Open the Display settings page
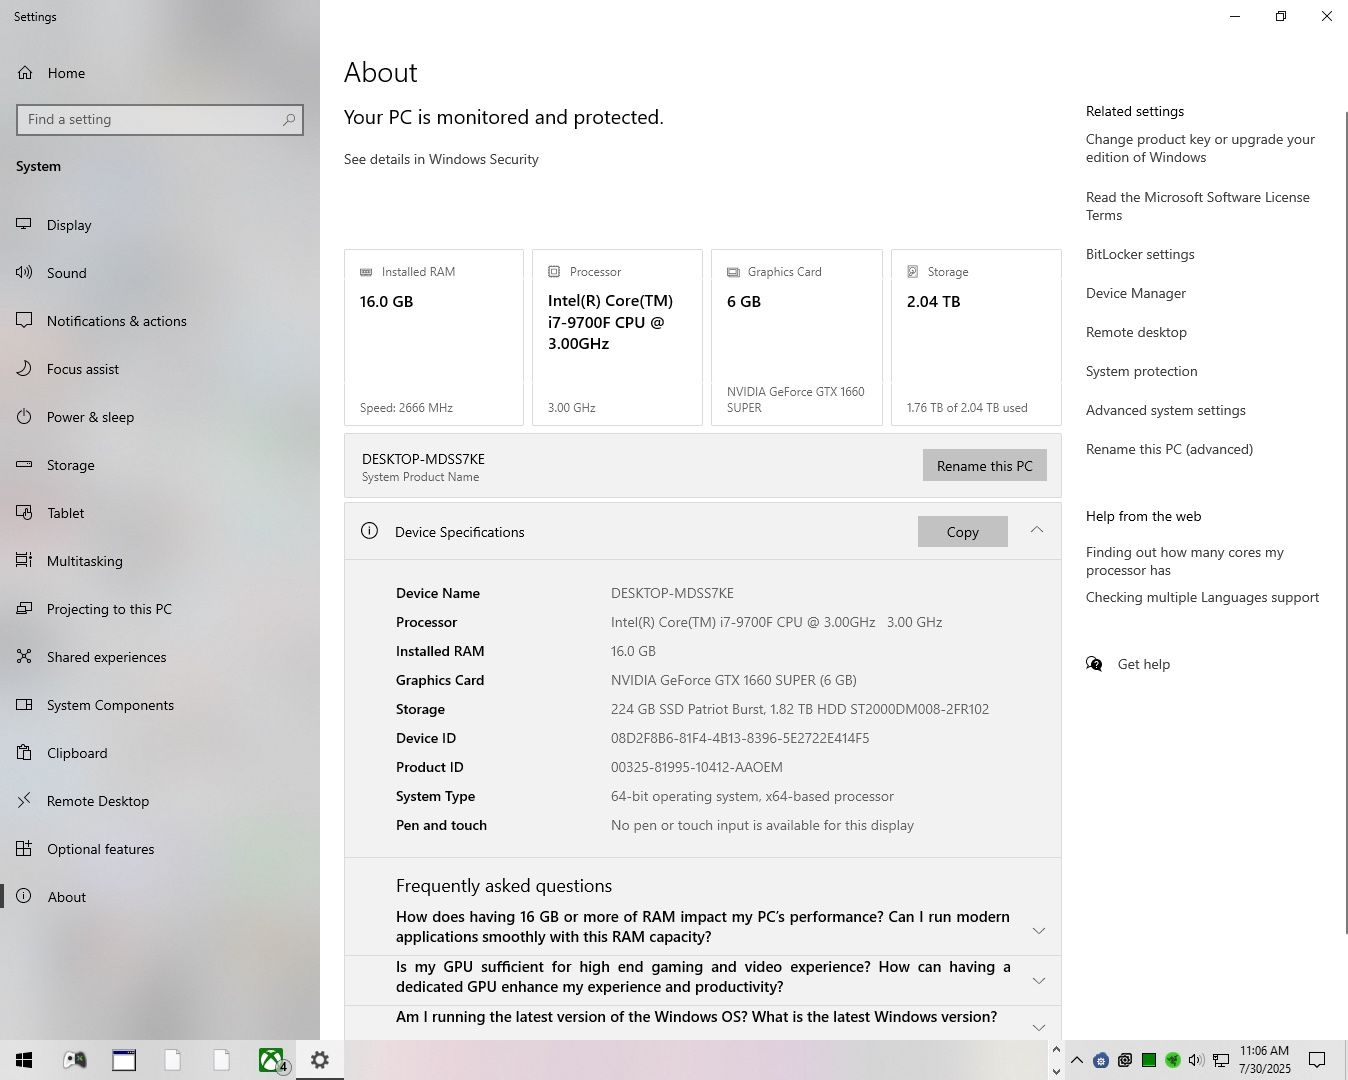The image size is (1348, 1080). [69, 225]
